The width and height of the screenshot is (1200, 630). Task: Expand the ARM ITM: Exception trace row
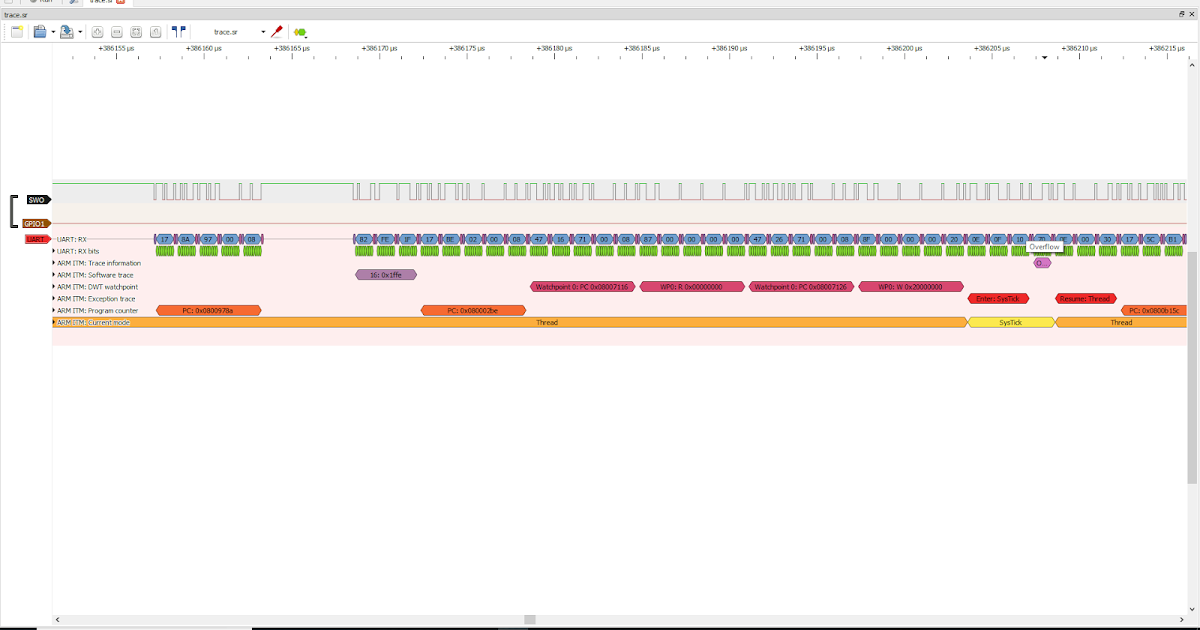coord(54,299)
